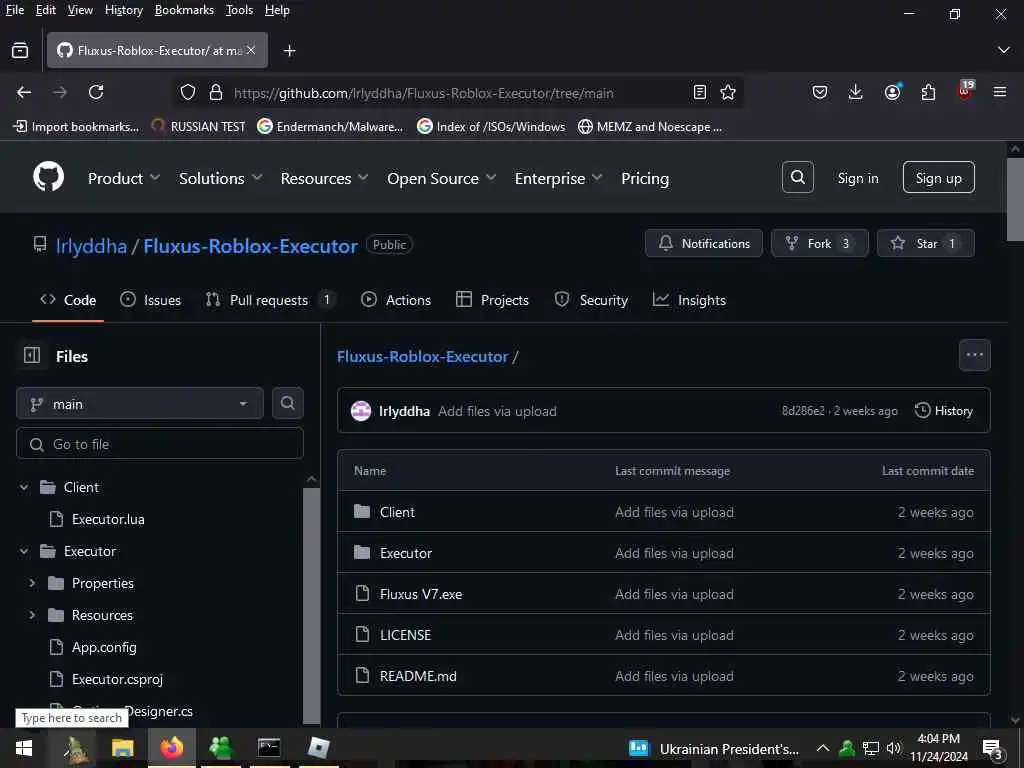The height and width of the screenshot is (768, 1024).
Task: Open the terminal icon on the taskbar
Action: (x=269, y=748)
